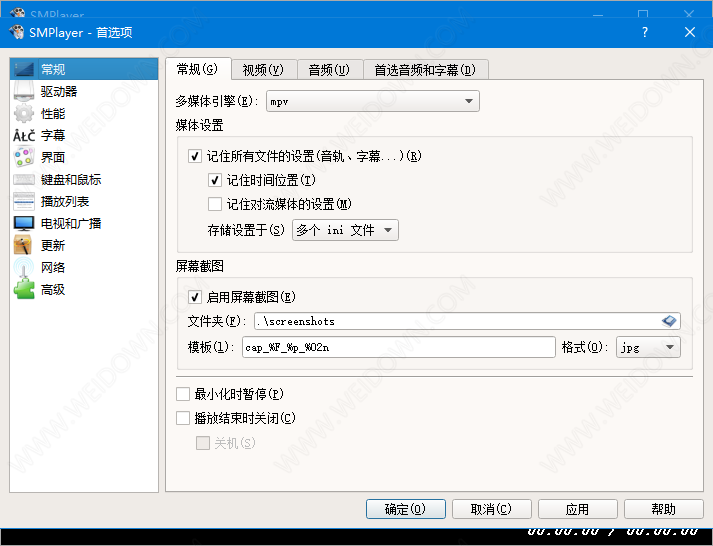Viewport: 713px width, 546px height.
Task: Uncheck 记住时间位置 checkbox
Action: (215, 180)
